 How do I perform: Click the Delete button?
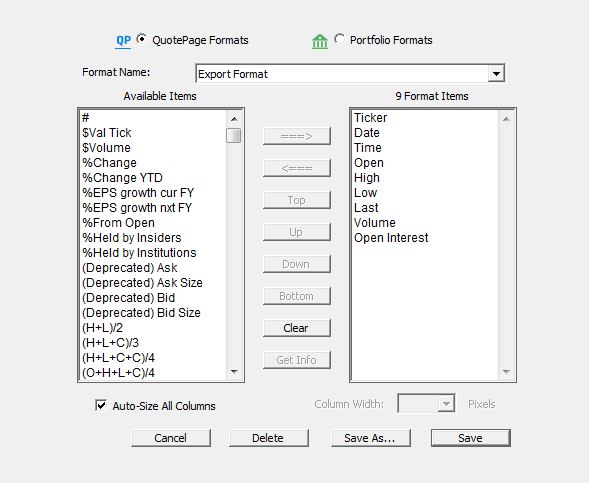click(x=269, y=438)
